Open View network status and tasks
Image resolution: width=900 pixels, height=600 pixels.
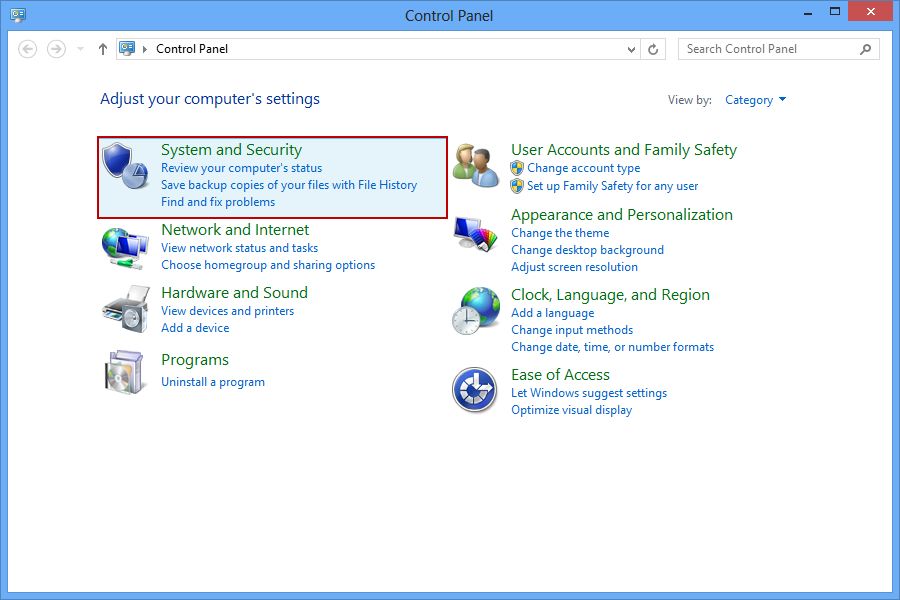[240, 248]
